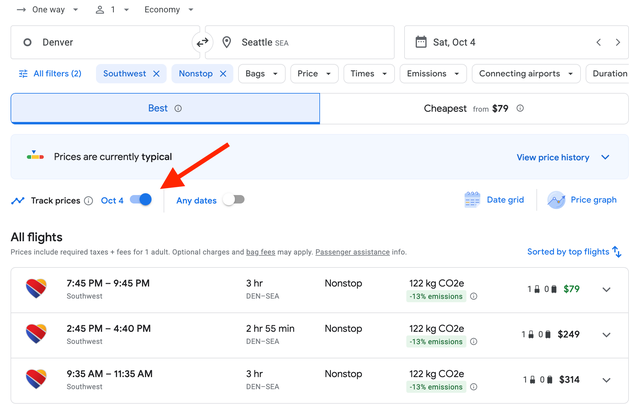Go to the previous departure date
Viewport: 640px width, 410px height.
598,42
